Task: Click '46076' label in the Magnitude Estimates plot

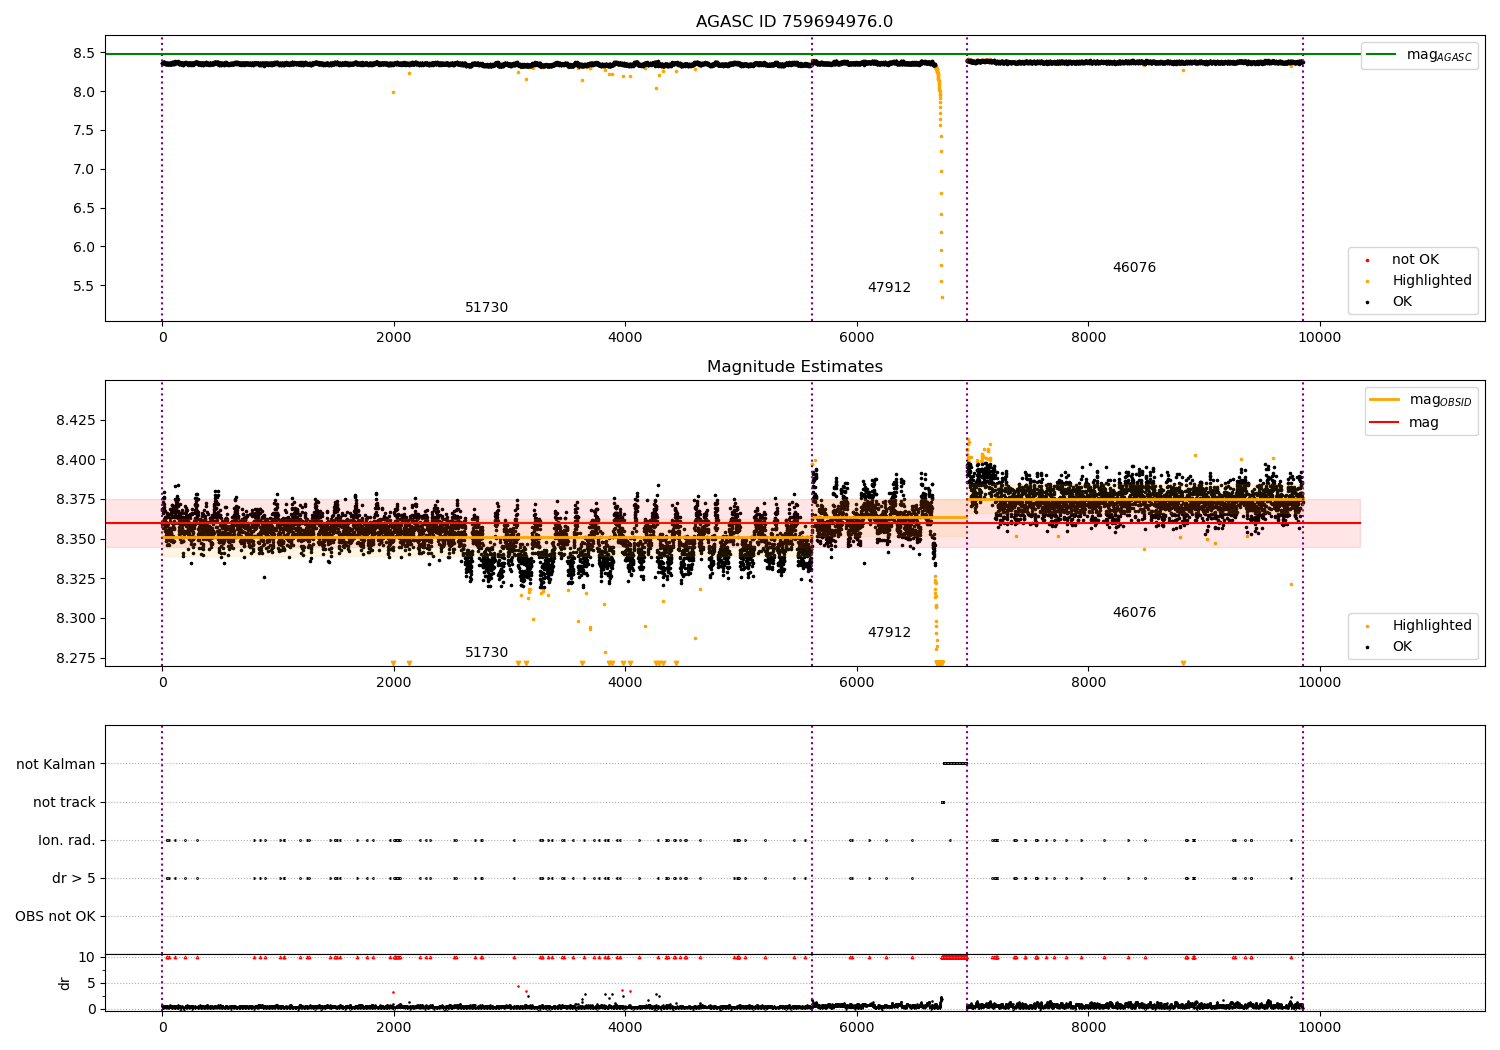Action: click(1134, 613)
